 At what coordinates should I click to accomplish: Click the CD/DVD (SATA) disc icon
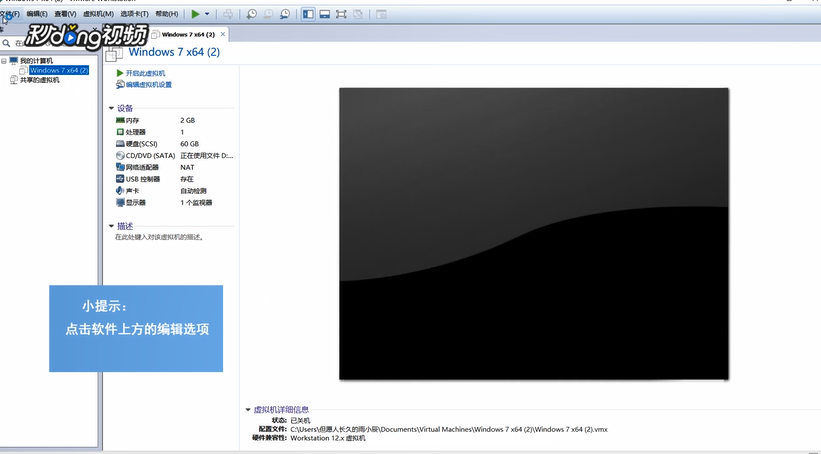click(120, 156)
